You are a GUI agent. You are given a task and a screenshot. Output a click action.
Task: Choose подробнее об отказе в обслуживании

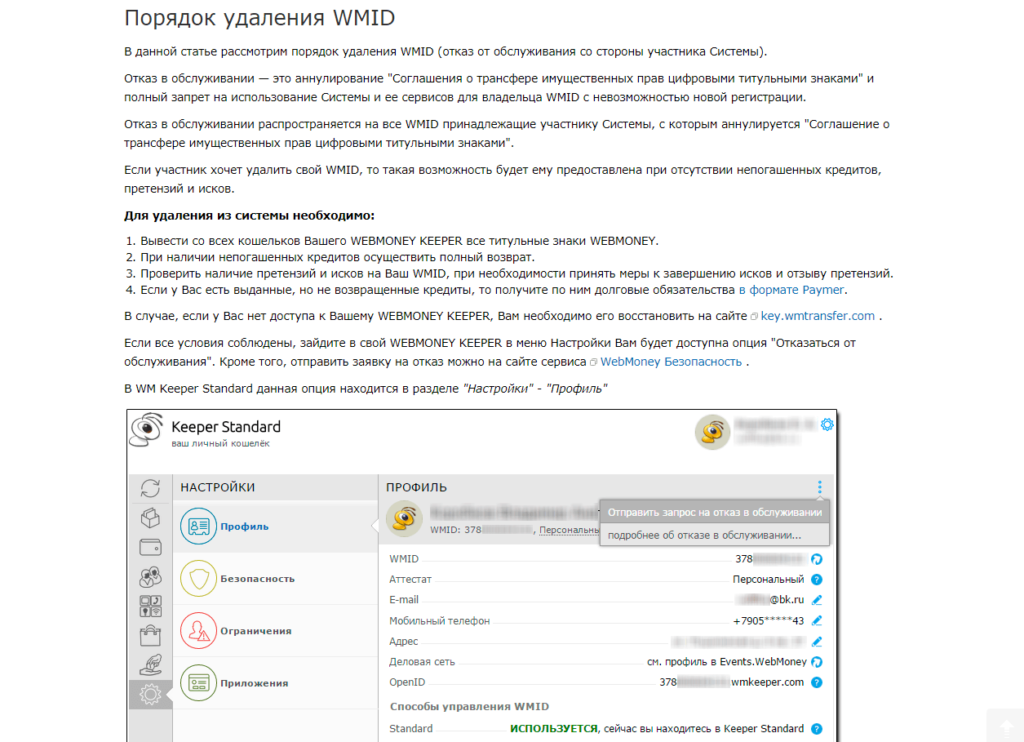(714, 535)
